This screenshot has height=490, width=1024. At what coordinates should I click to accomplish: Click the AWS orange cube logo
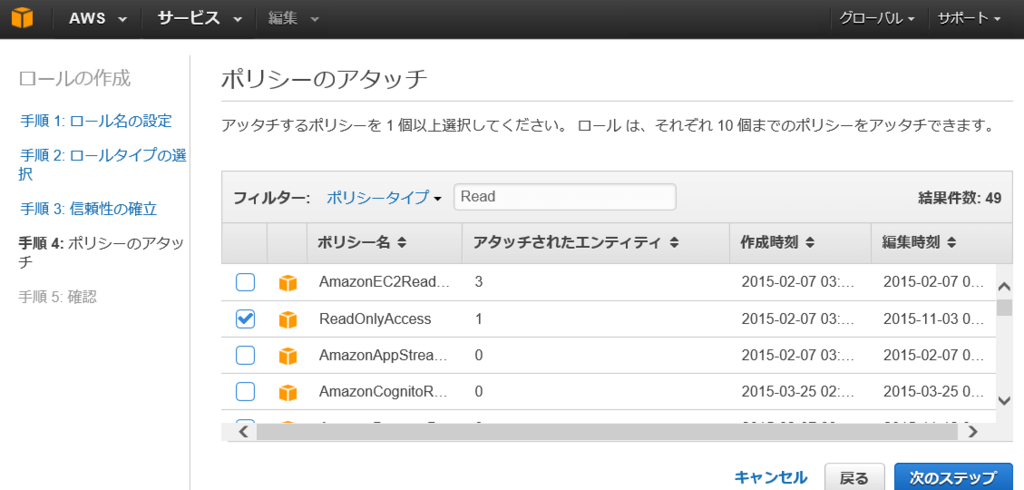[x=22, y=18]
